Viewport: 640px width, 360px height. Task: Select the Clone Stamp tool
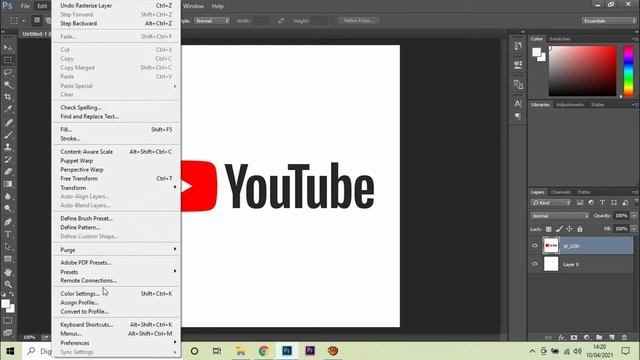8,147
